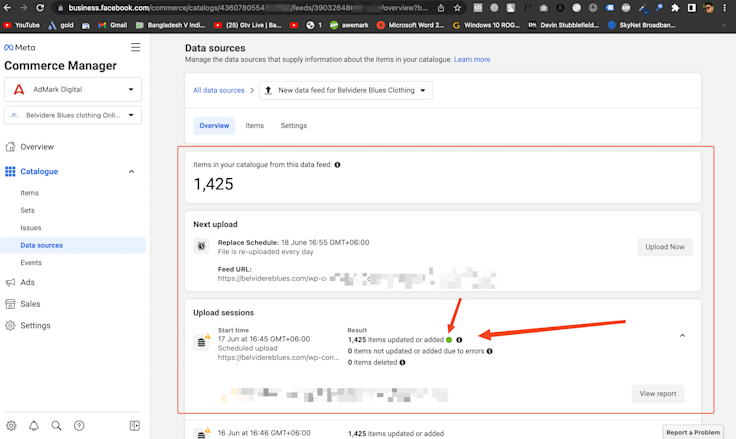Viewport: 736px width, 439px height.
Task: Click the share icon in address bar
Action: (x=441, y=8)
